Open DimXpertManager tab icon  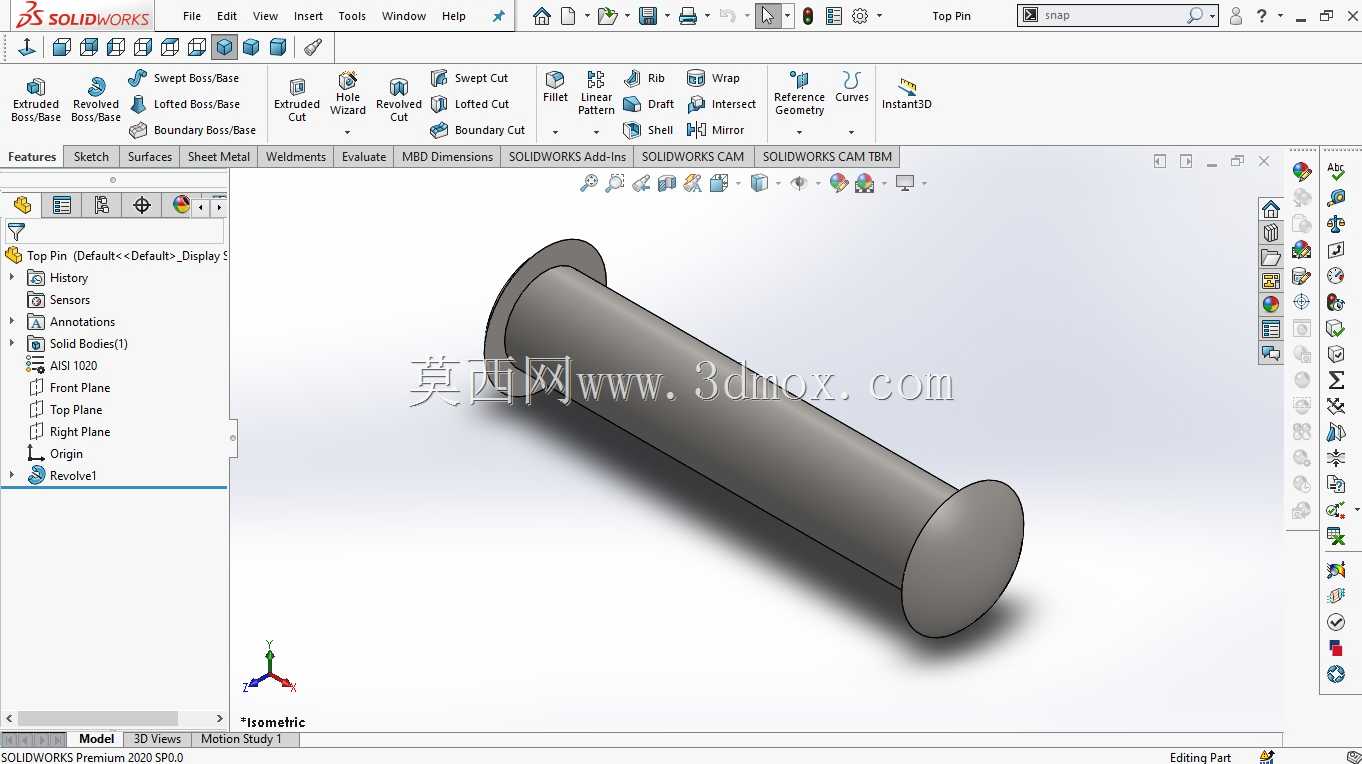[142, 205]
